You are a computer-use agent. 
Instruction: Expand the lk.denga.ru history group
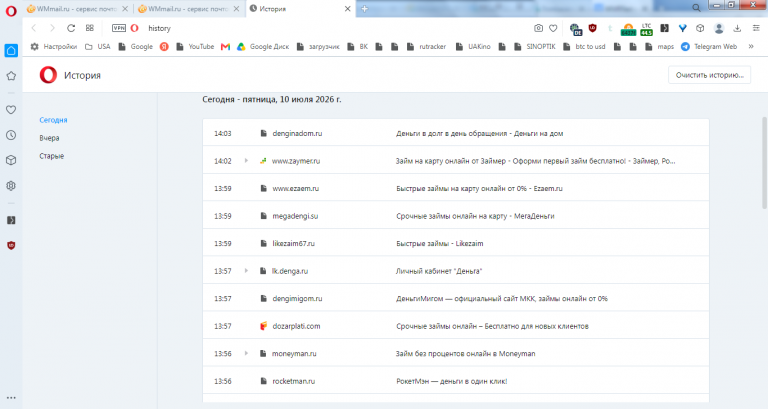[x=246, y=271]
